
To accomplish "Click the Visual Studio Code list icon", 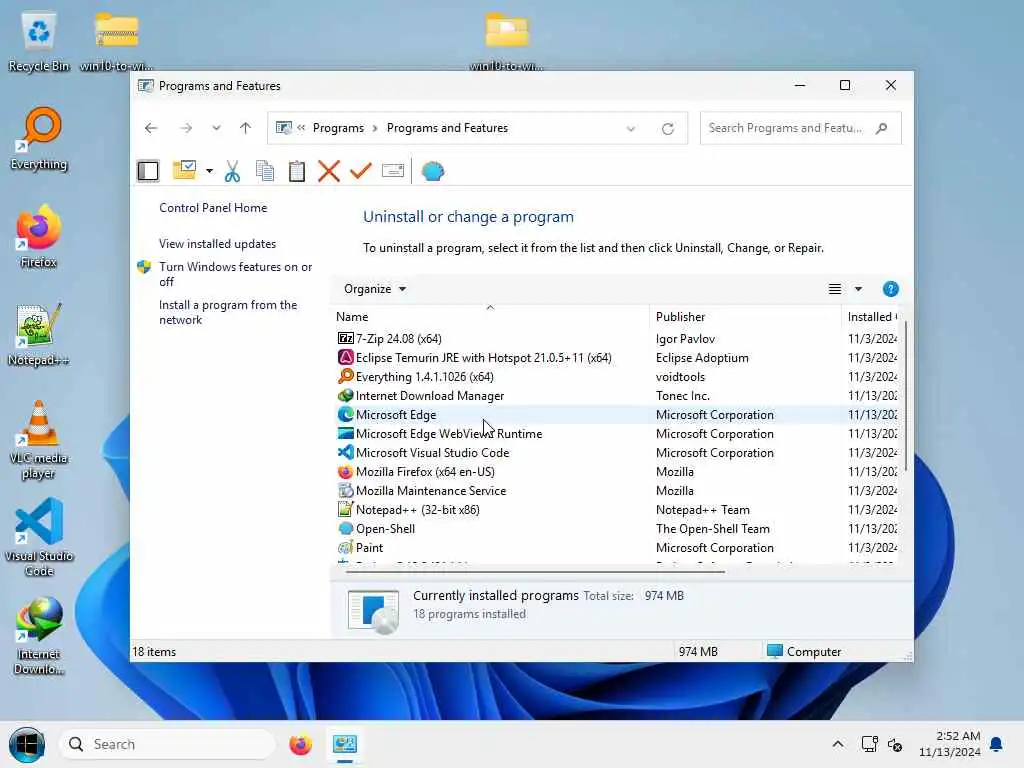I will [x=345, y=452].
